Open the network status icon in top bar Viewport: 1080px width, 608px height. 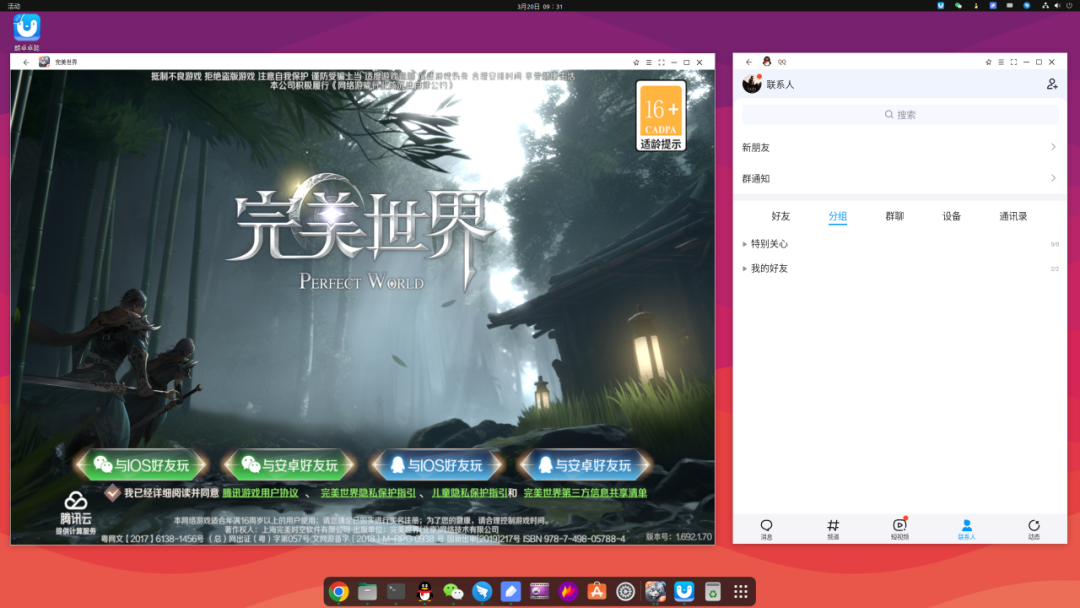pos(1046,6)
